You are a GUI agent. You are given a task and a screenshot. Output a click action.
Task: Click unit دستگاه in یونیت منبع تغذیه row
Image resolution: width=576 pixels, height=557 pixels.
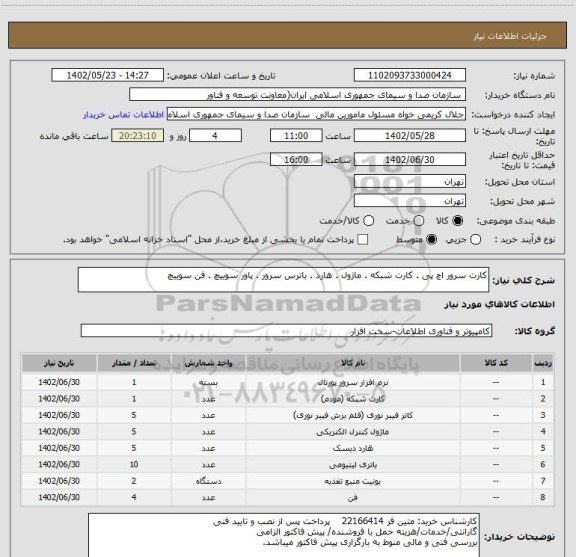tap(208, 481)
